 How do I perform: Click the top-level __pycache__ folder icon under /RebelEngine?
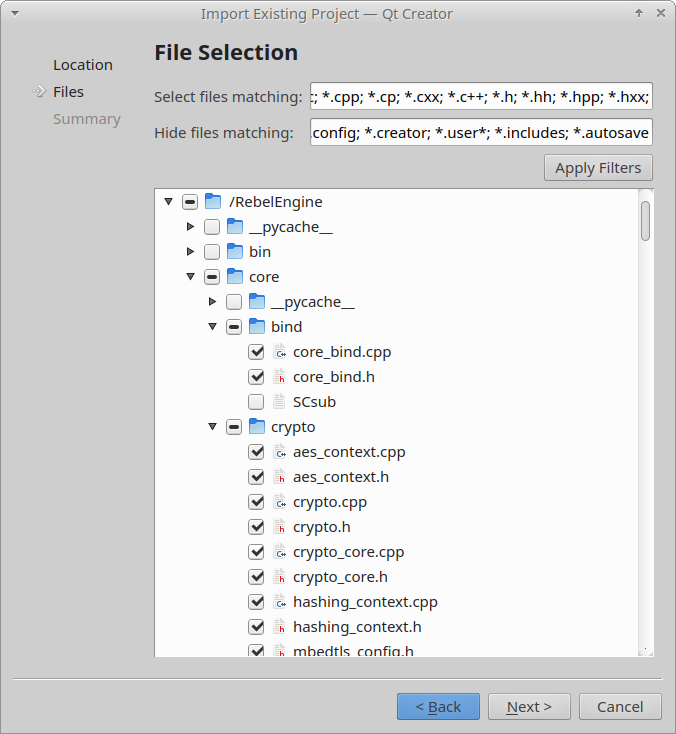235,227
